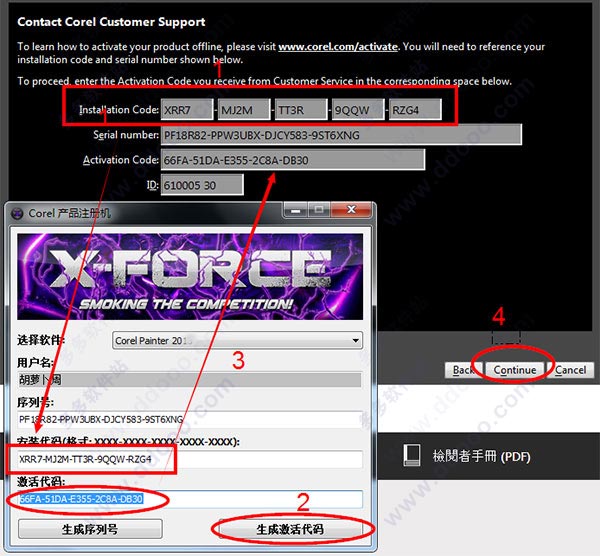Screen dimensions: 600x556
Task: Click the 生成激活代码 button
Action: (290, 529)
